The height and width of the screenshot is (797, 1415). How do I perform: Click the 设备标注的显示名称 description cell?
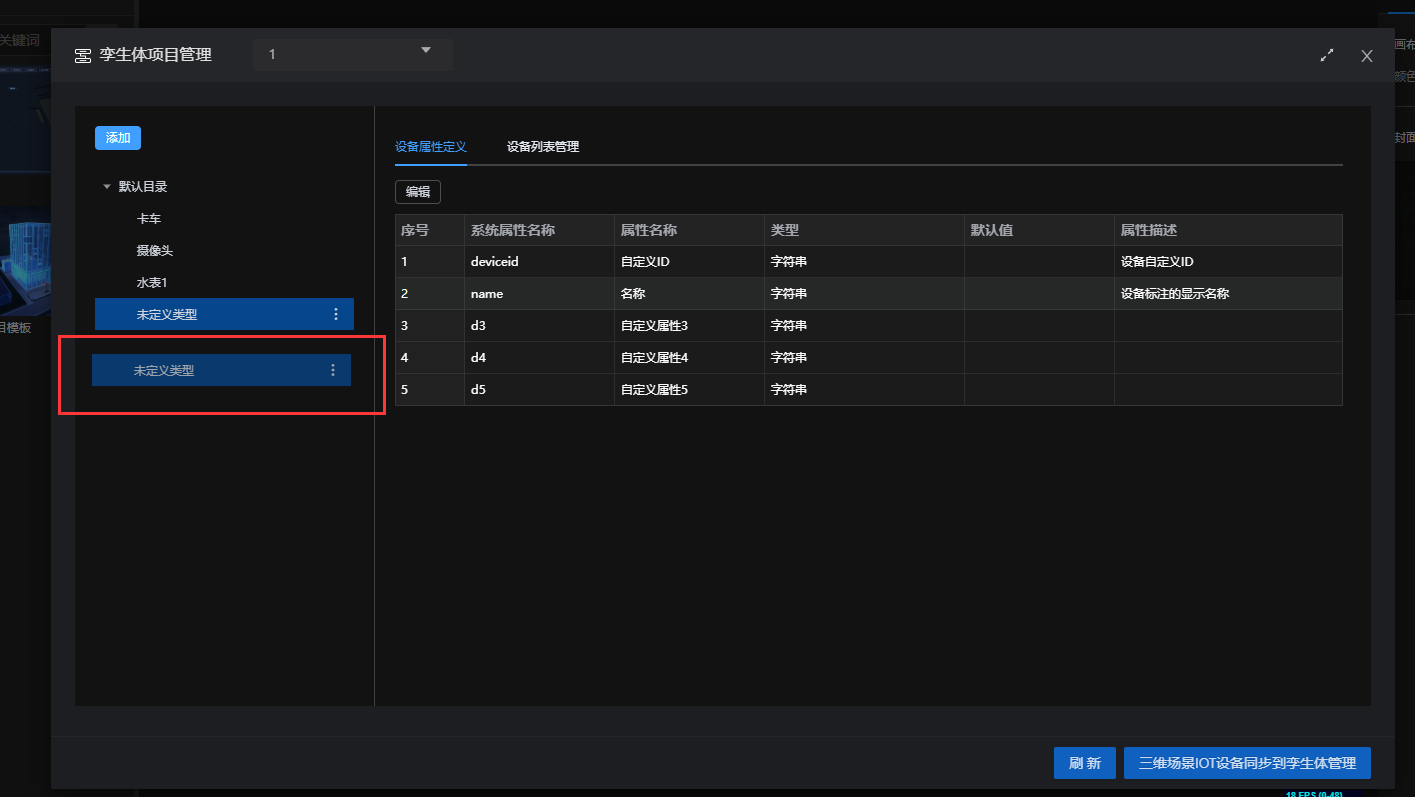point(1228,294)
